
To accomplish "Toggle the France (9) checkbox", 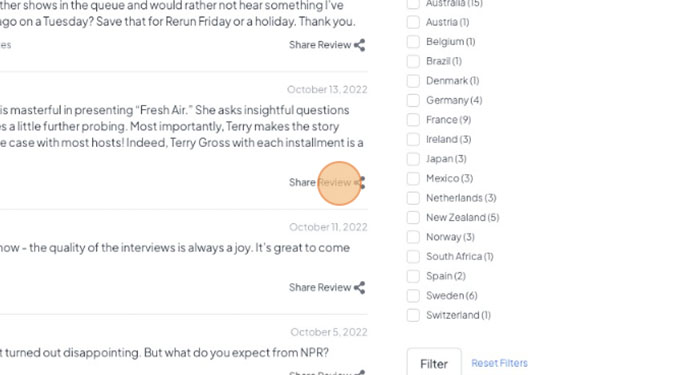I will coord(413,120).
